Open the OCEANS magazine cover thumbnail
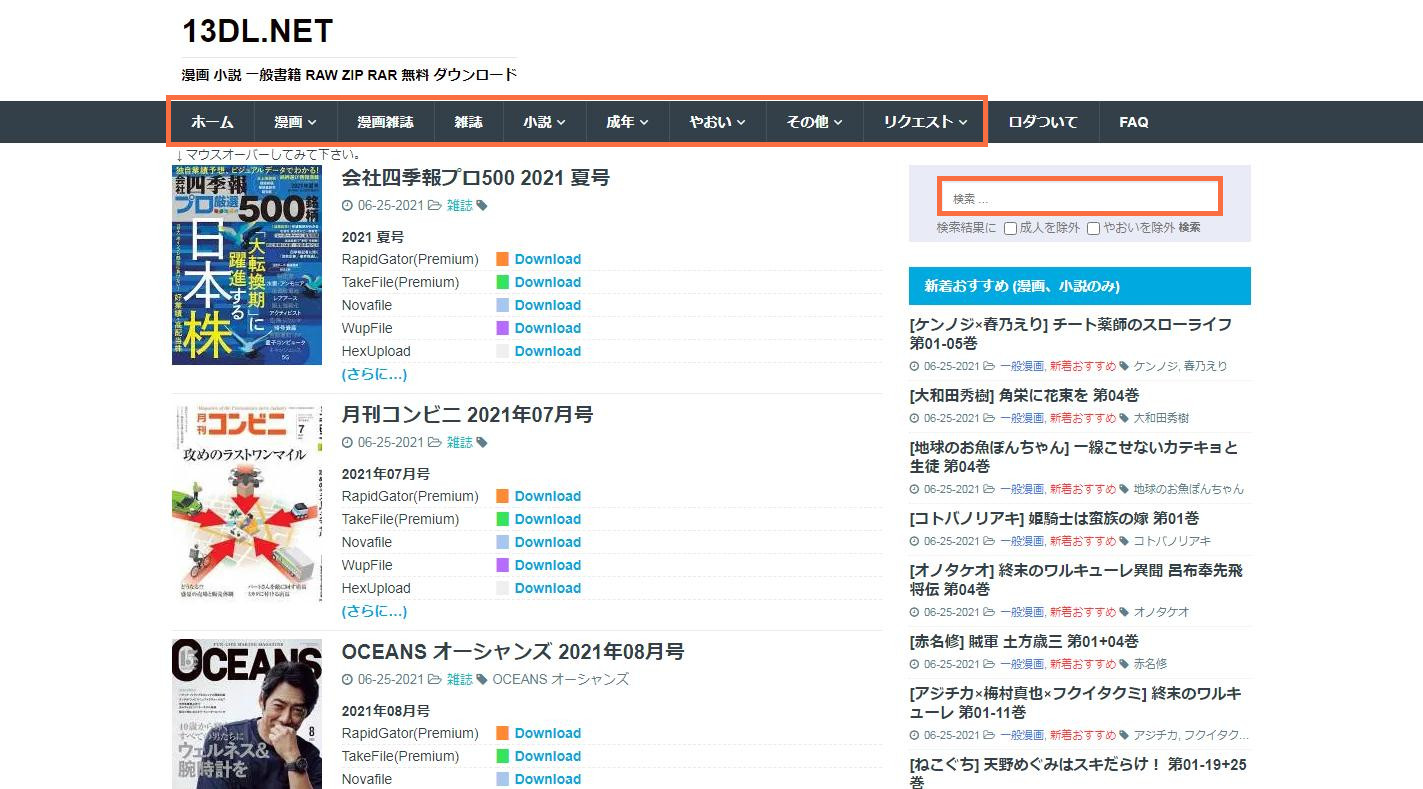 coord(247,714)
